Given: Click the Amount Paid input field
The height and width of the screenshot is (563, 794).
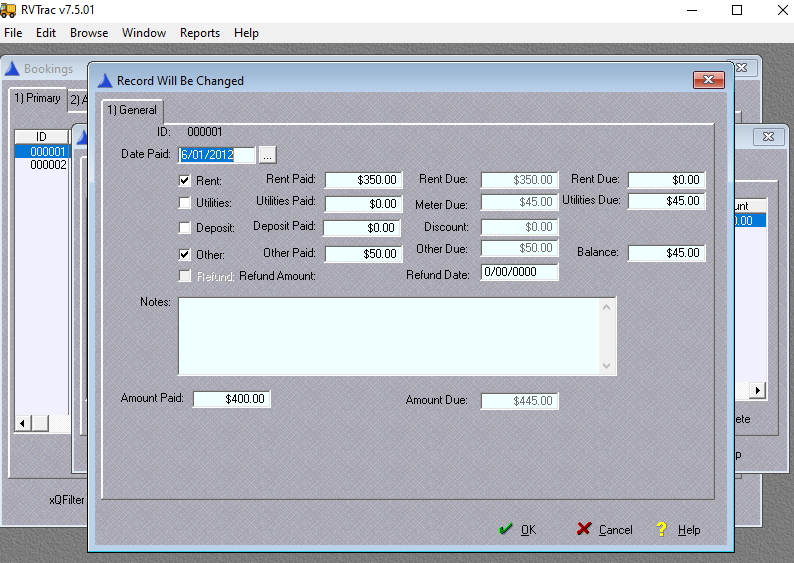Looking at the screenshot, I should tap(231, 399).
